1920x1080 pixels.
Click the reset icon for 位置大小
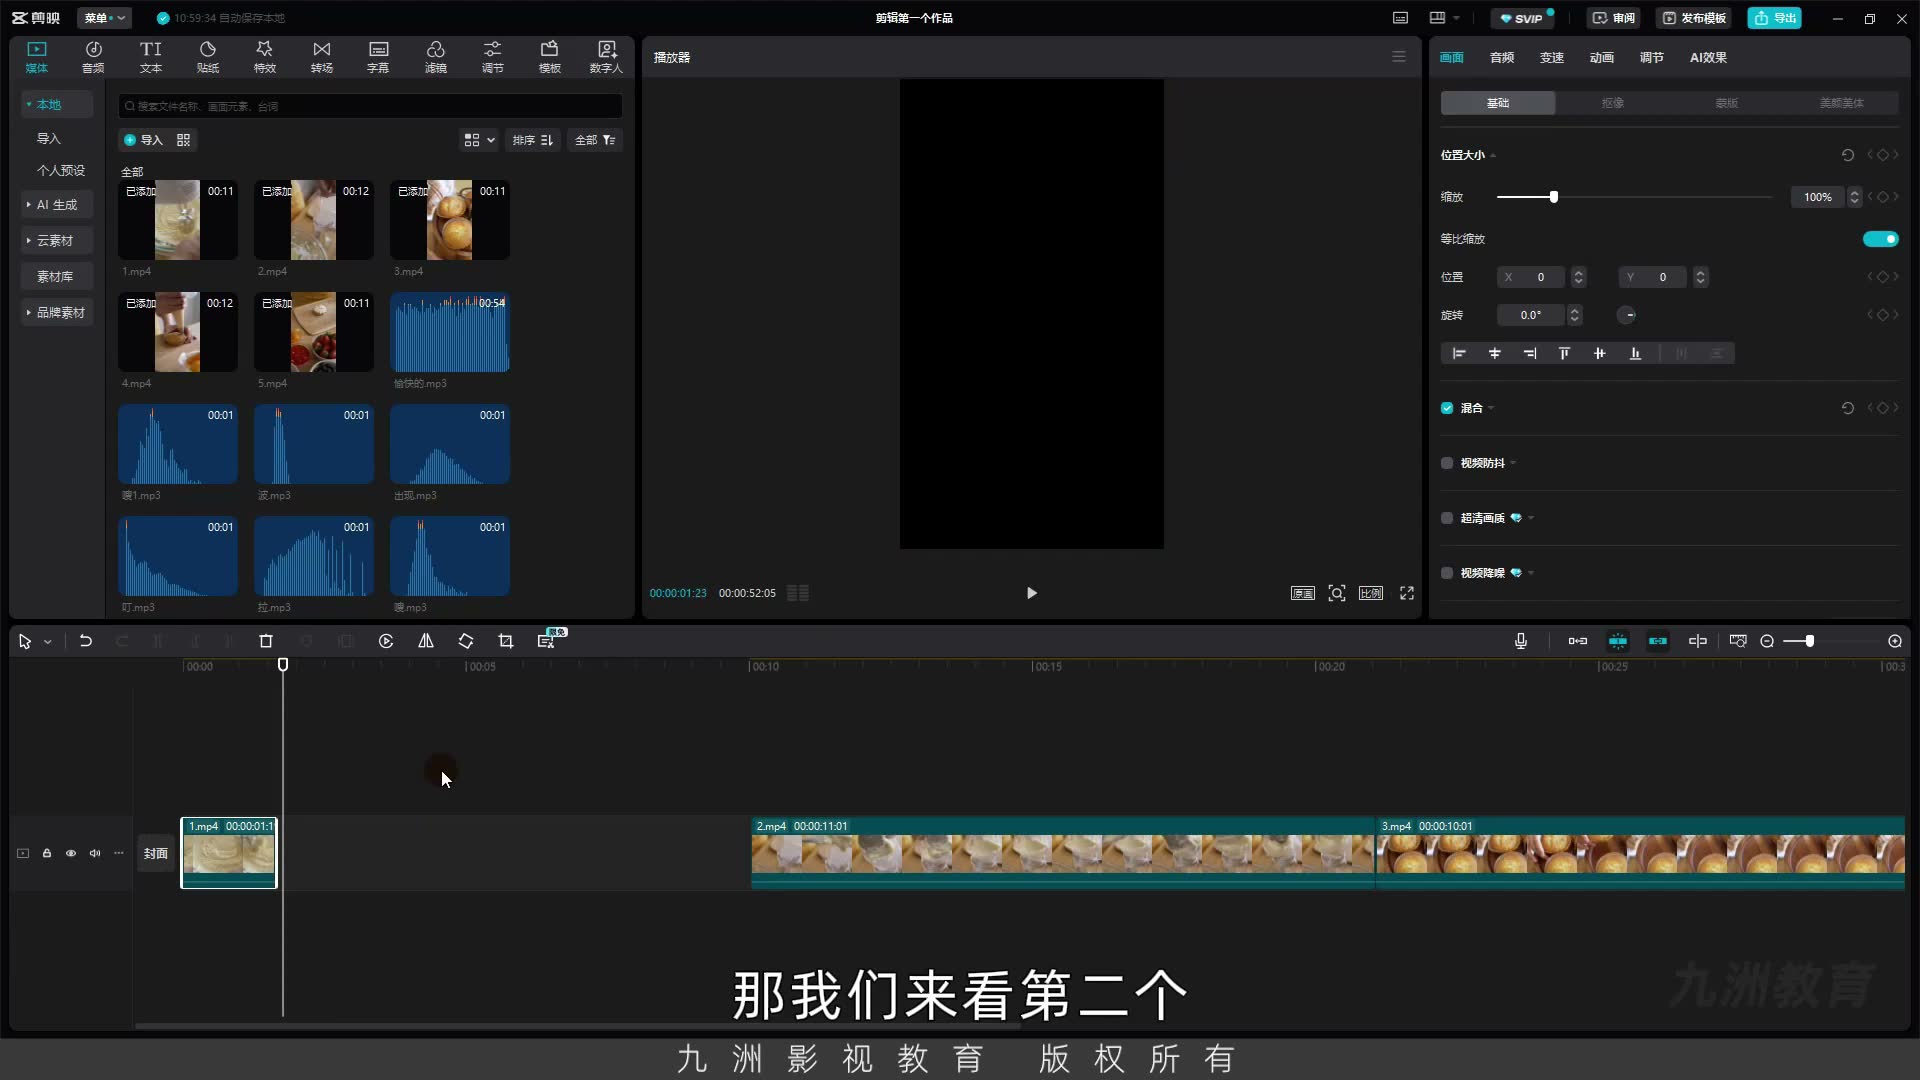tap(1848, 155)
